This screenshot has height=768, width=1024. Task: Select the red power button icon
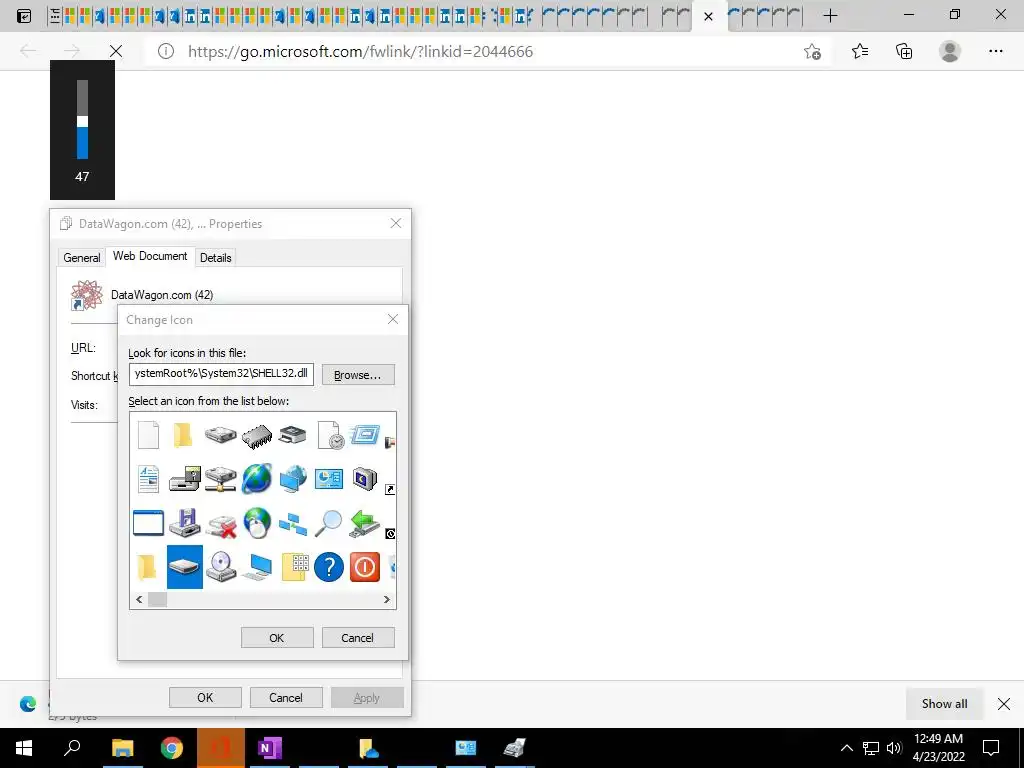[x=364, y=567]
